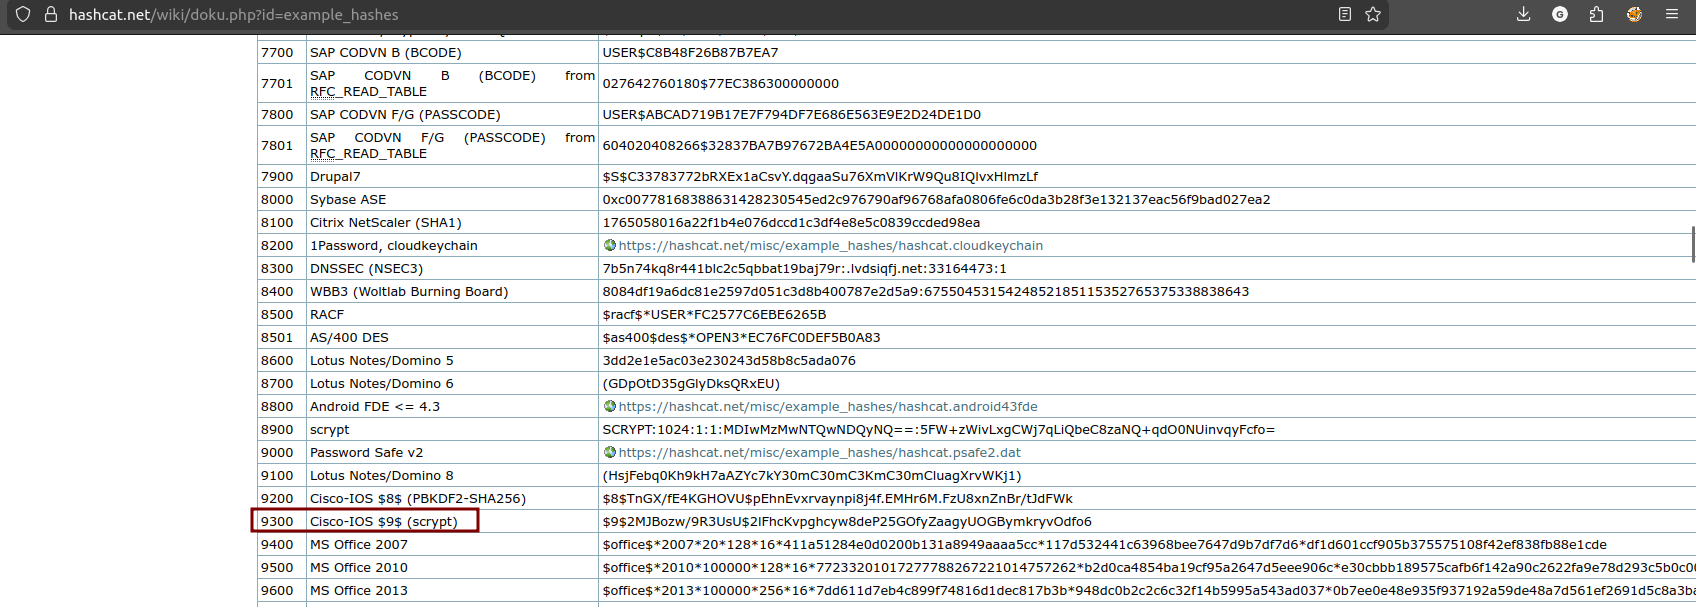Click the Drupal7 example hash text

pos(819,177)
